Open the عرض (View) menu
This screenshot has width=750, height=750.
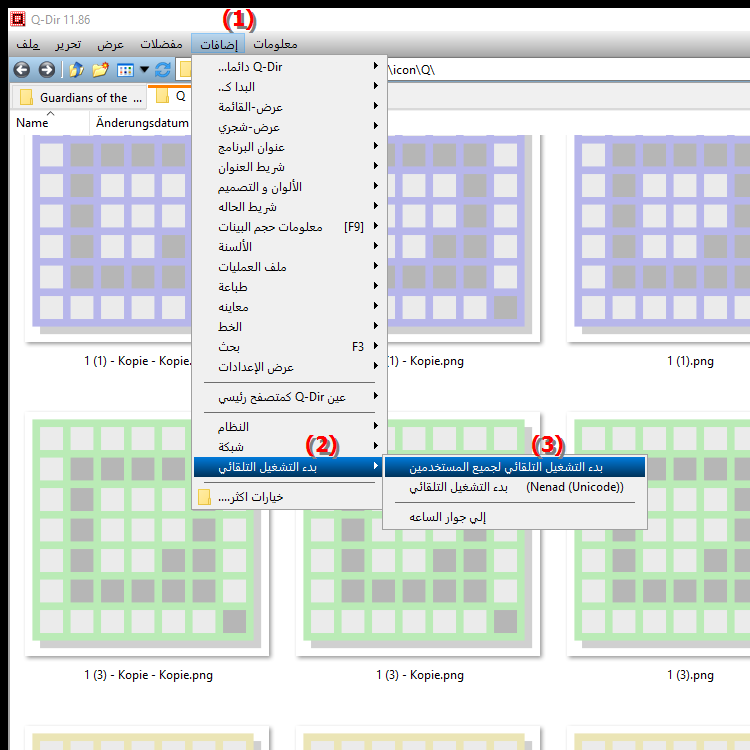click(x=110, y=44)
